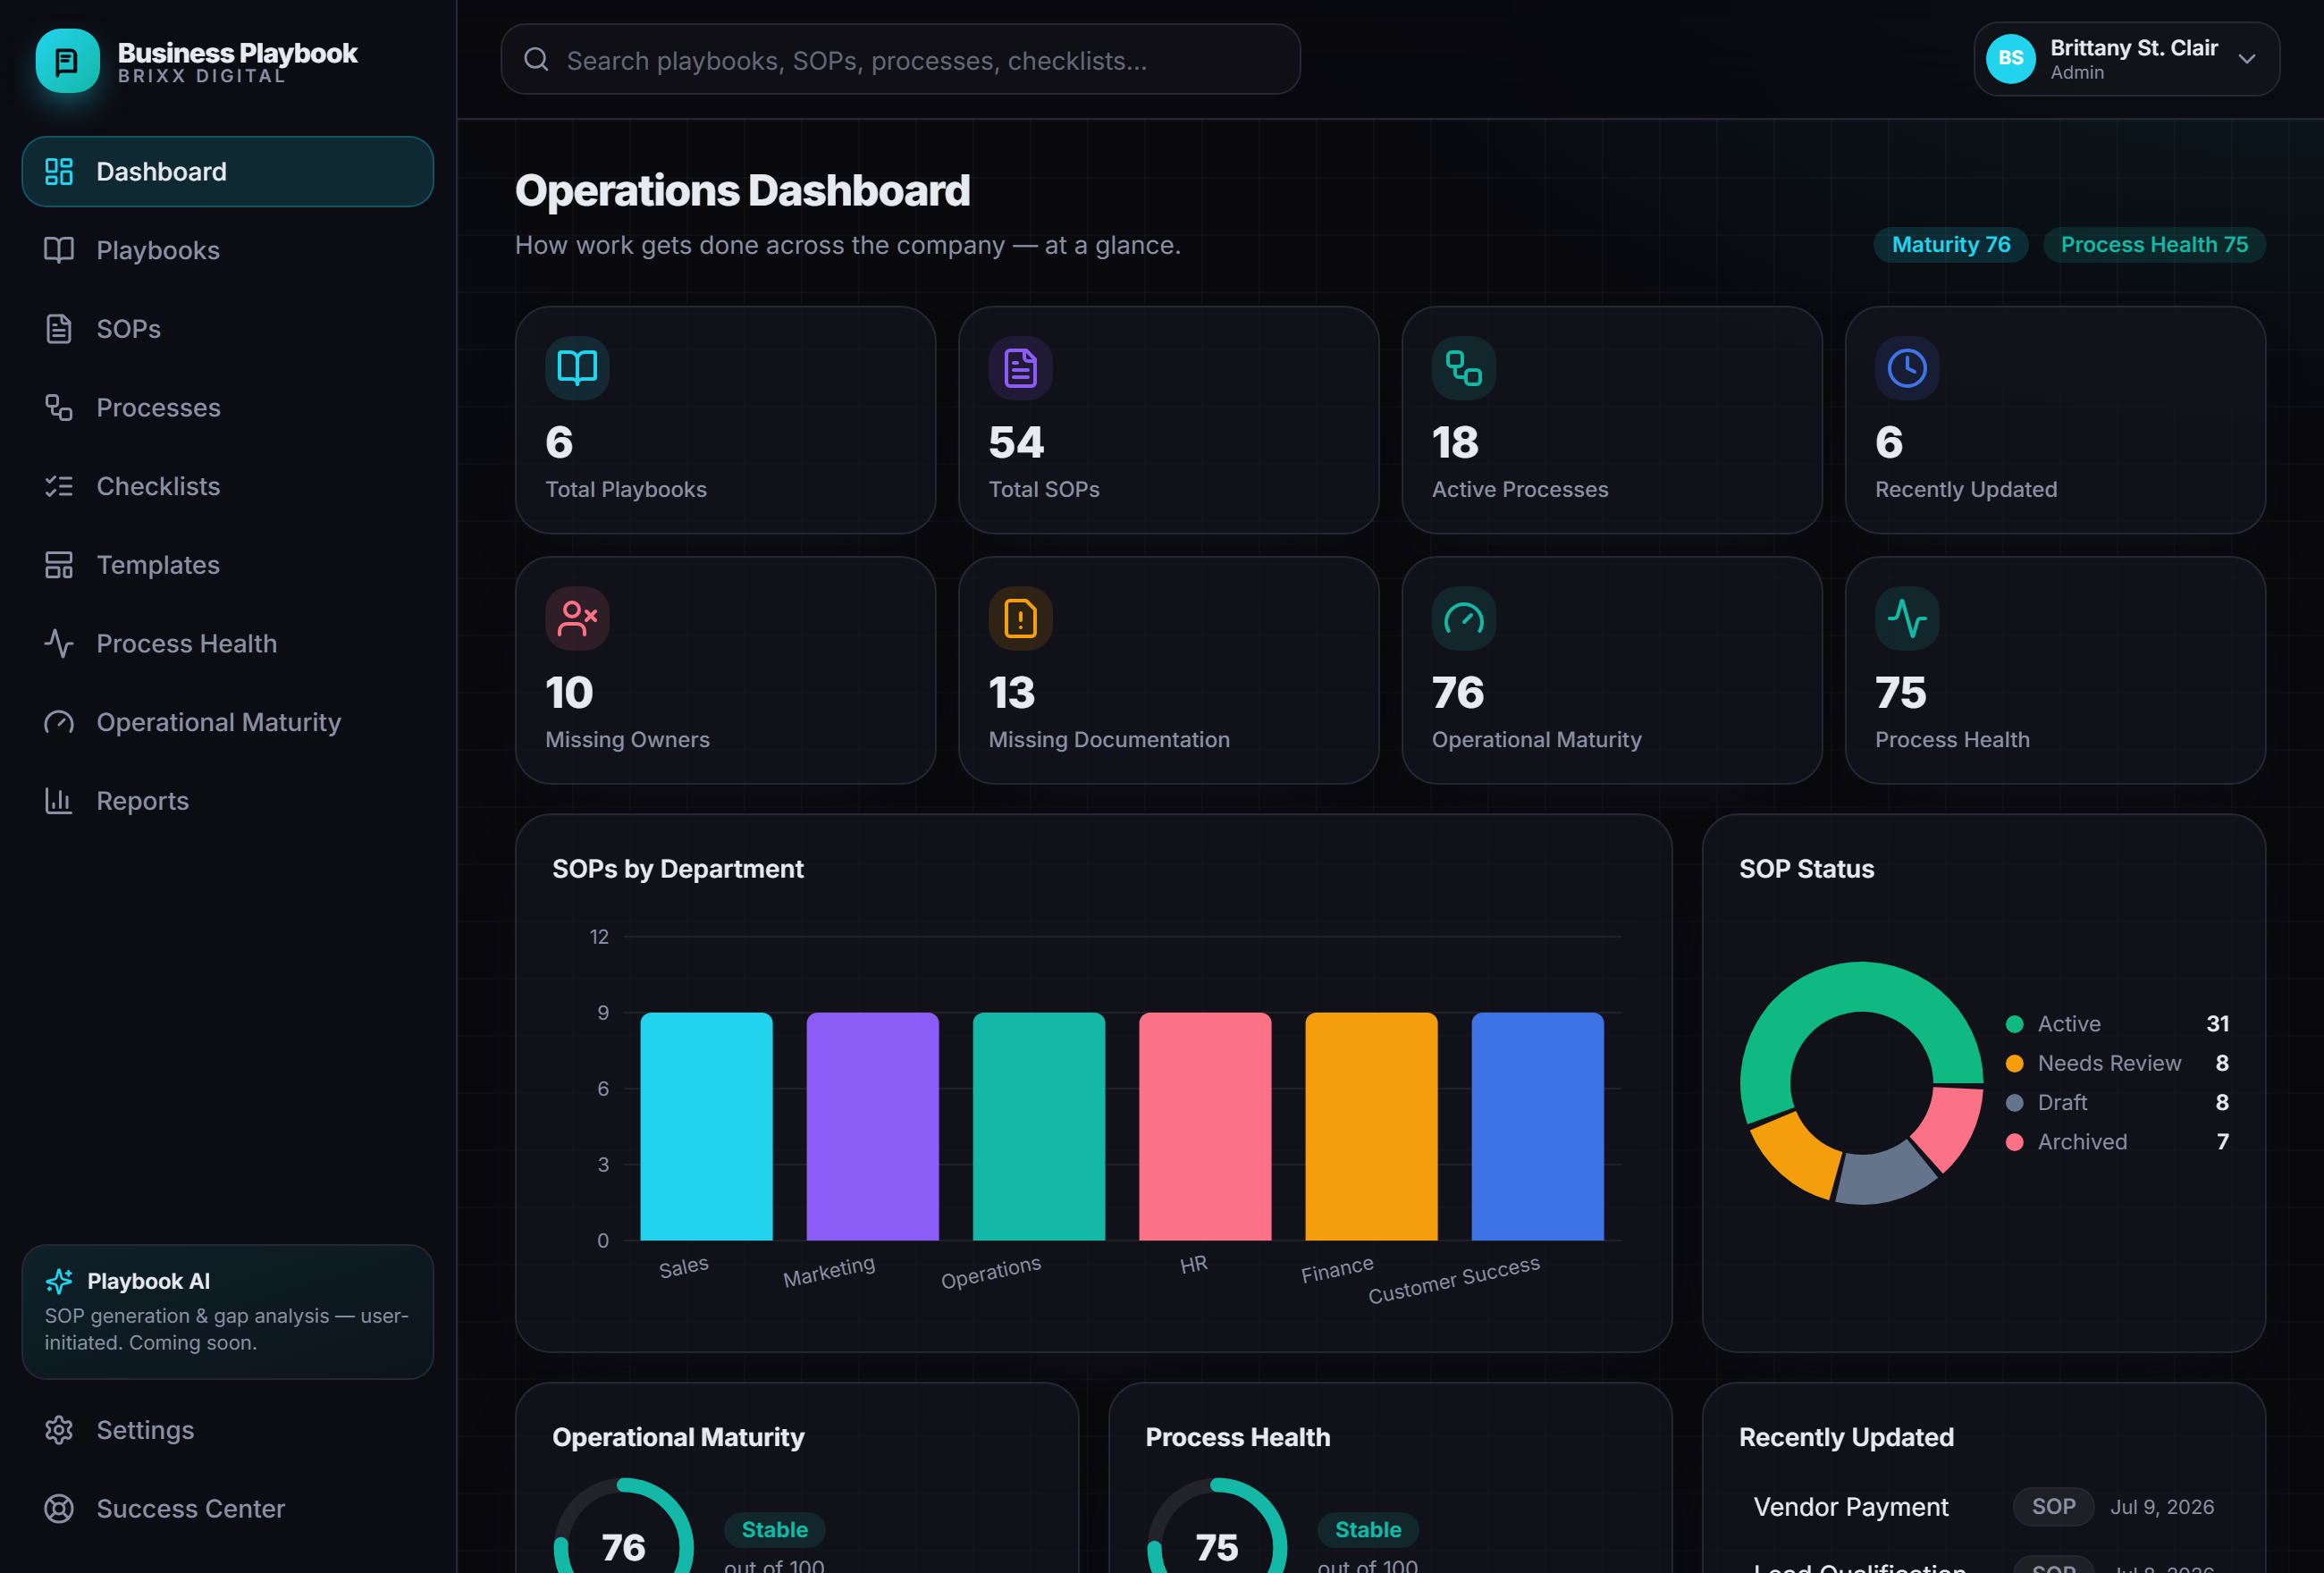Click Stable badge in Process Health panel
The width and height of the screenshot is (2324, 1573).
1367,1529
